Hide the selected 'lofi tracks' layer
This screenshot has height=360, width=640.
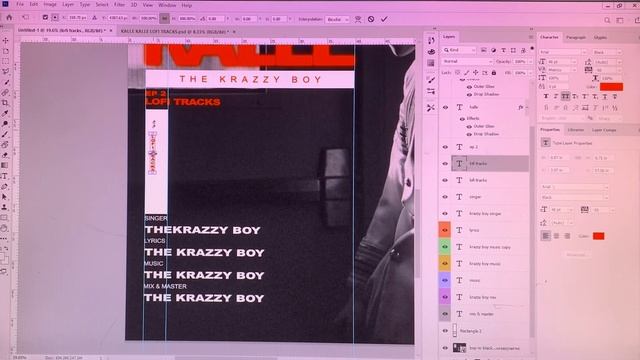click(445, 164)
